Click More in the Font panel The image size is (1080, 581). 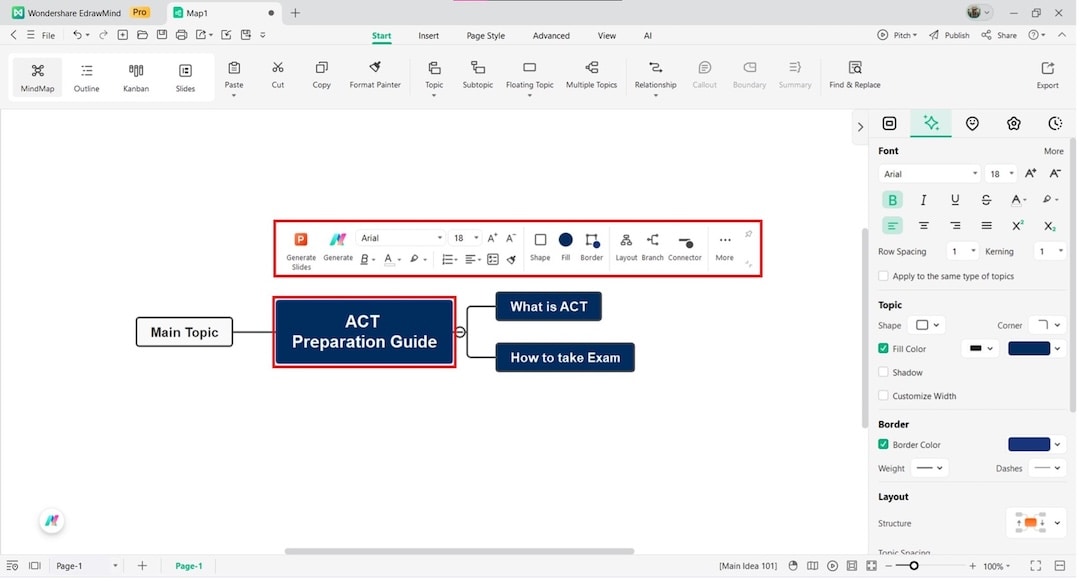(x=1053, y=151)
